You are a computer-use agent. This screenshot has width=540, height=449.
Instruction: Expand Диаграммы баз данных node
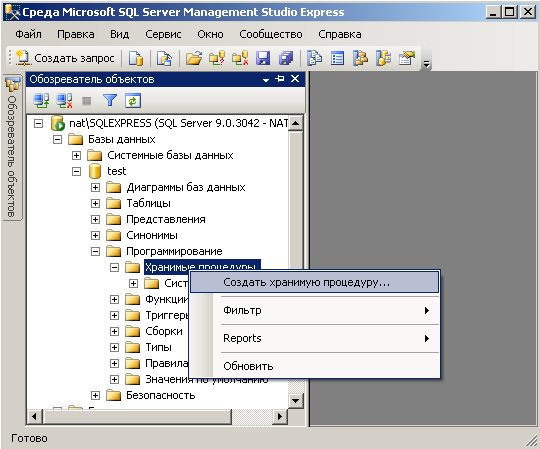point(95,187)
